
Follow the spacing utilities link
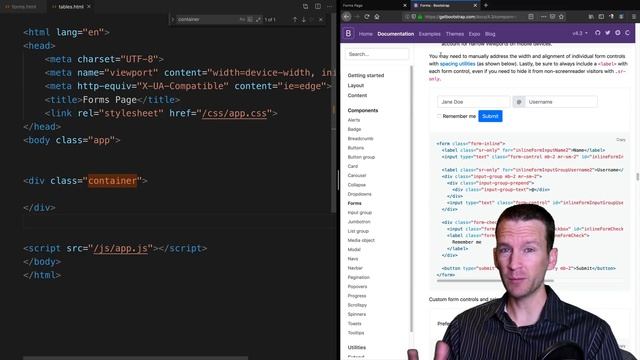(458, 64)
